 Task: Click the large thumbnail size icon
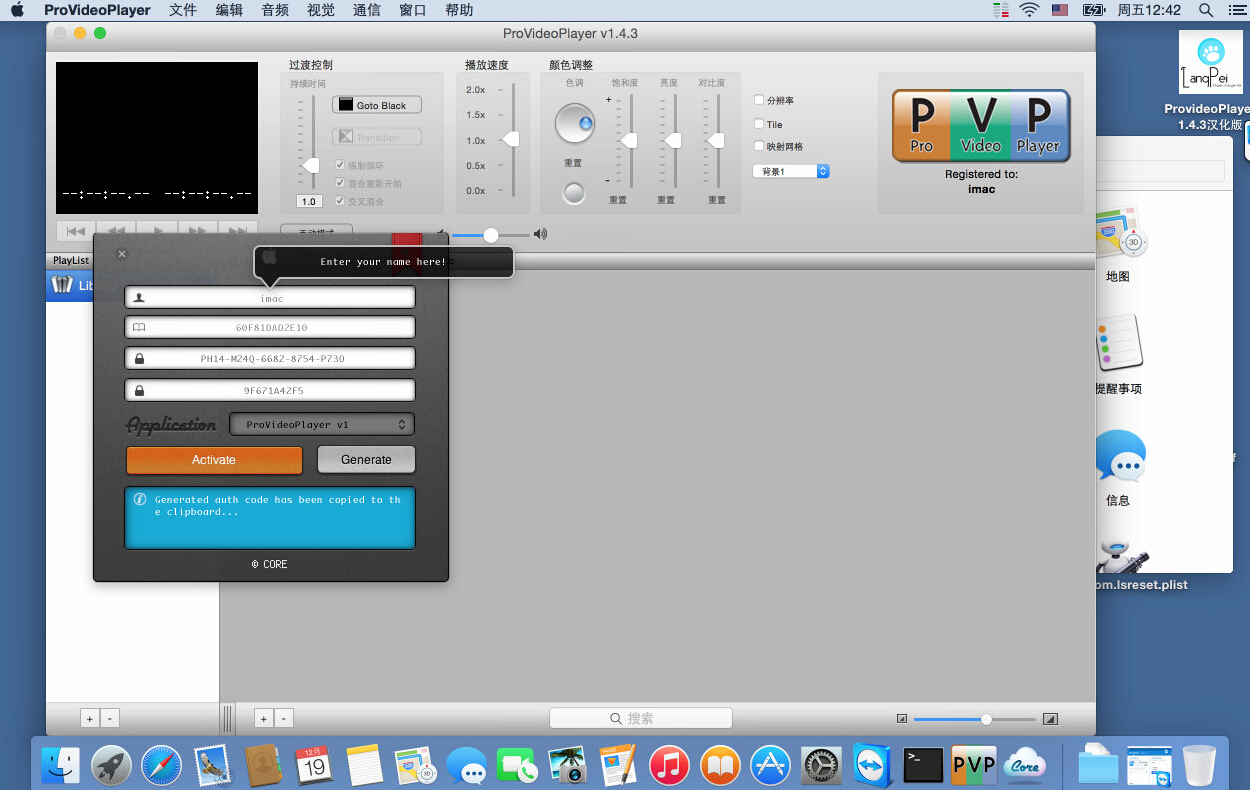pyautogui.click(x=1049, y=719)
